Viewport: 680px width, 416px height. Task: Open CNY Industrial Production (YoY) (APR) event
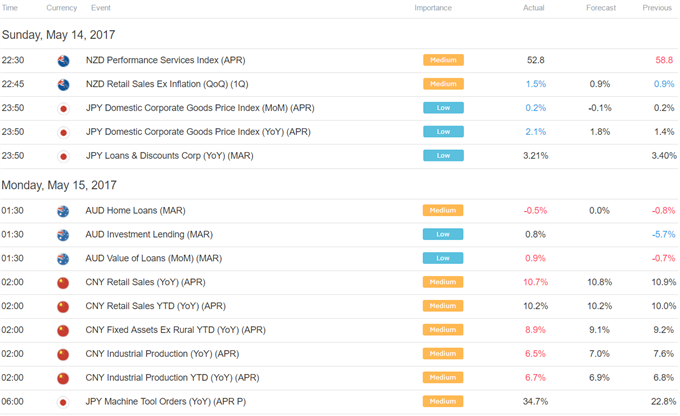pos(162,354)
